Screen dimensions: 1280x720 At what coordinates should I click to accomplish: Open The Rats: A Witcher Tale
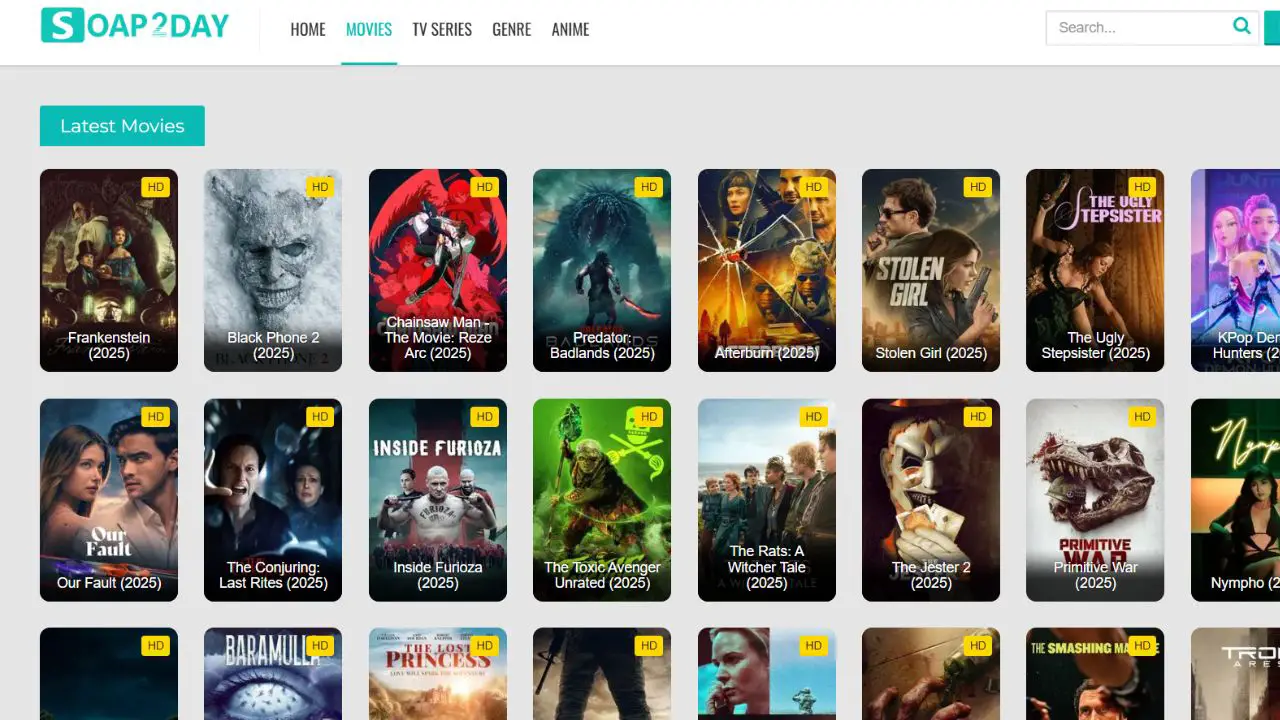pyautogui.click(x=766, y=500)
